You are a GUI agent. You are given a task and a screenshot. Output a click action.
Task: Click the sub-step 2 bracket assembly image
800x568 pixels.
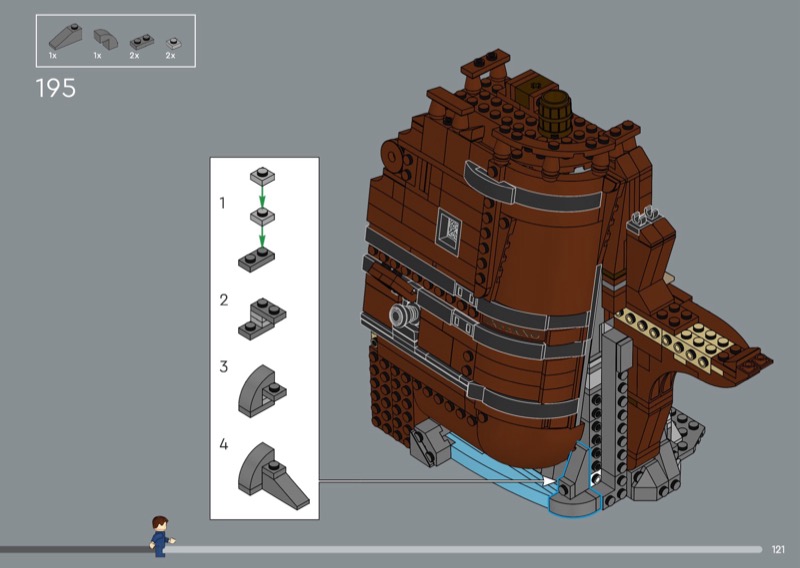click(263, 314)
